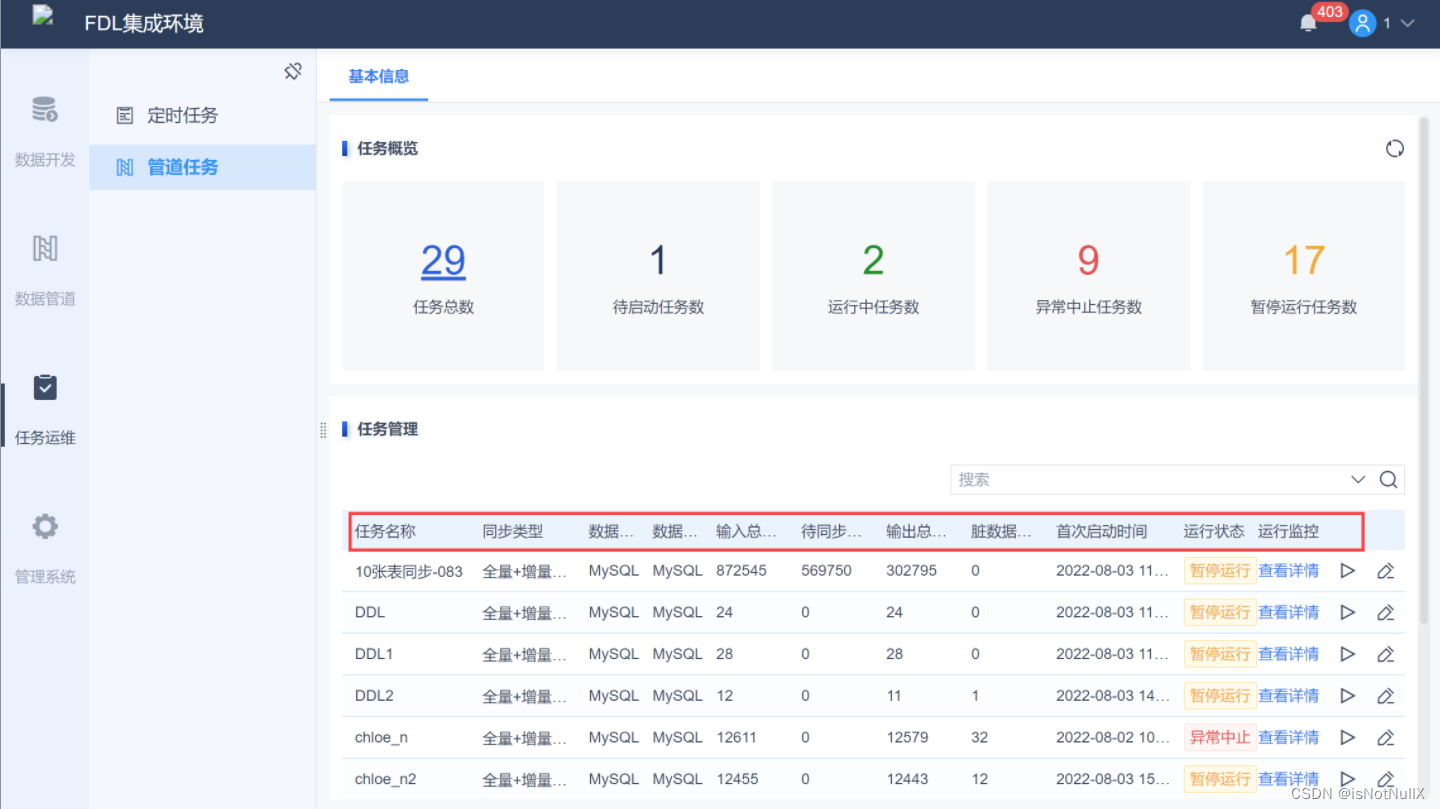Viewport: 1440px width, 809px height.
Task: Edit the DDL2 task
Action: (1385, 696)
